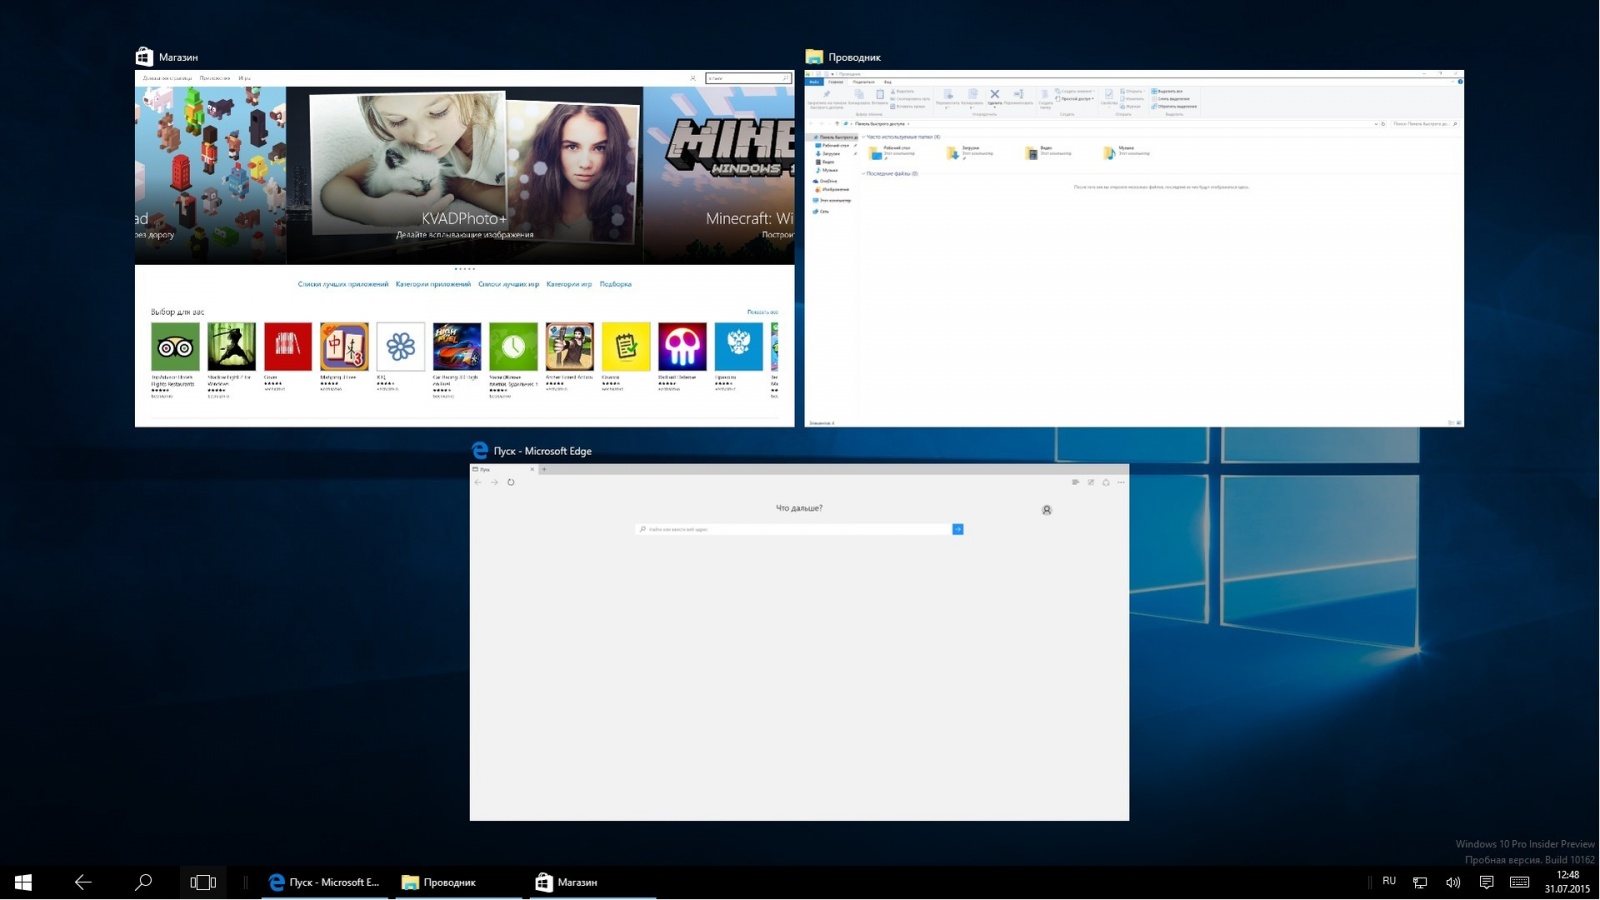Viewport: 1600px width, 900px height.
Task: Open the neon skull app tile in Store
Action: (682, 346)
